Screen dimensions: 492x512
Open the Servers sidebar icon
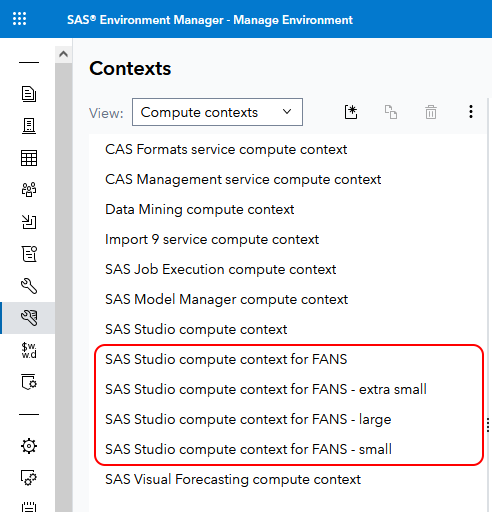29,126
